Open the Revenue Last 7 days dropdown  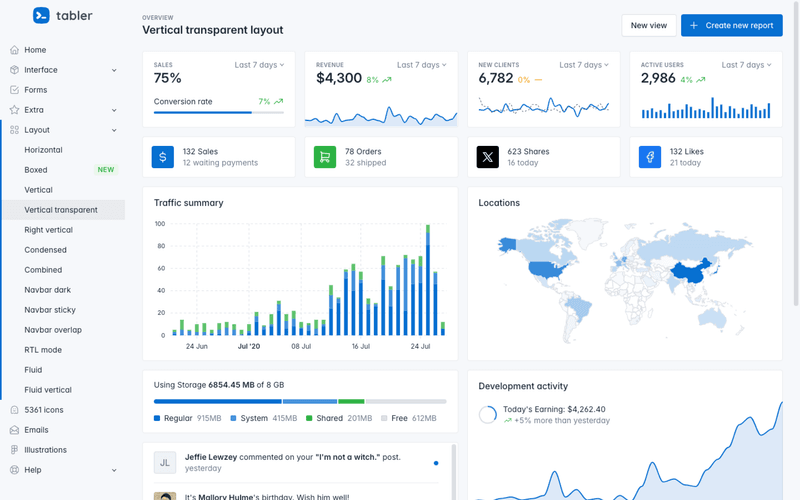(421, 65)
